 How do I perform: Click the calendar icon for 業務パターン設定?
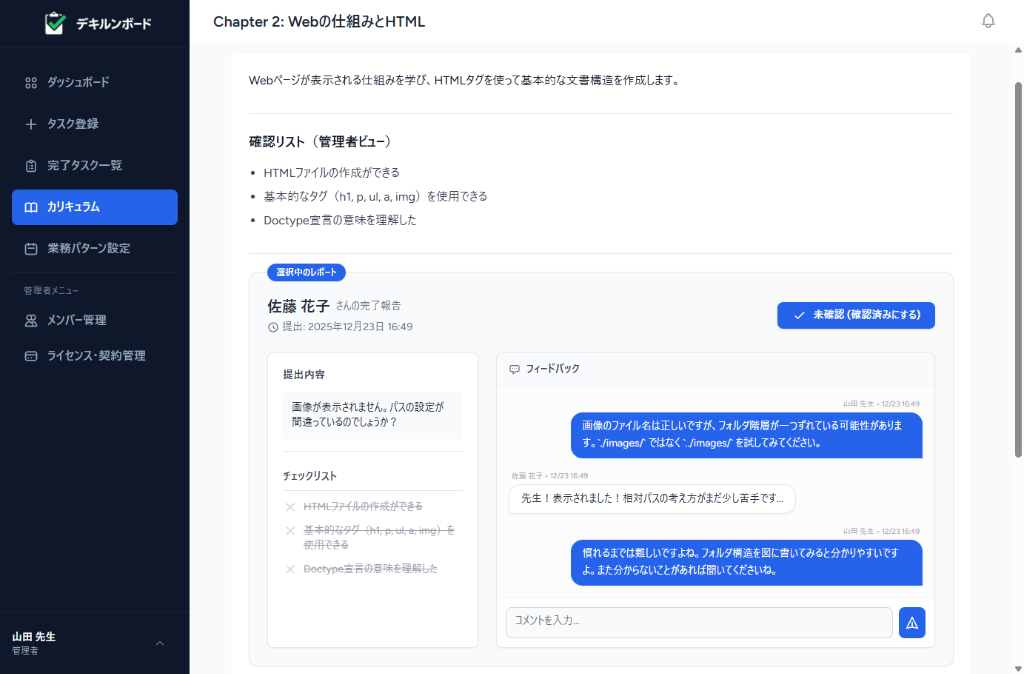(31, 248)
